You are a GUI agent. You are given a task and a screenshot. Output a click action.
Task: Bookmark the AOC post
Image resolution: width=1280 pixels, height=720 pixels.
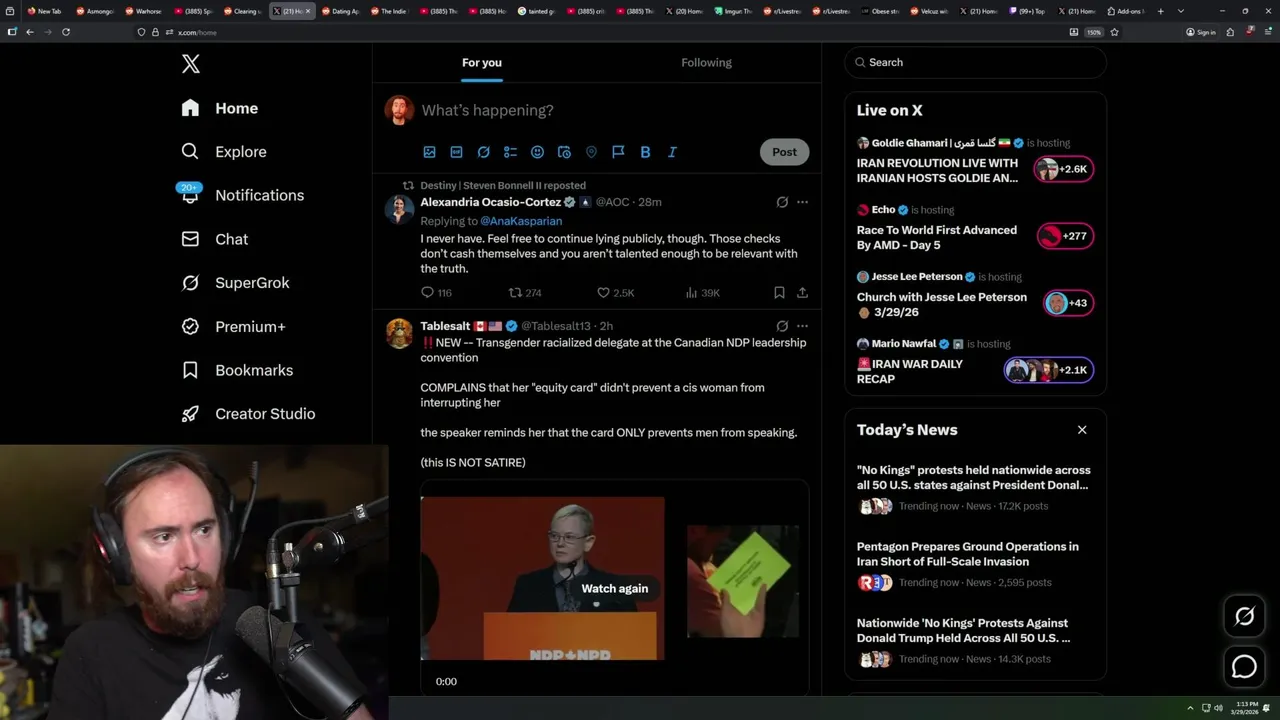tap(779, 293)
